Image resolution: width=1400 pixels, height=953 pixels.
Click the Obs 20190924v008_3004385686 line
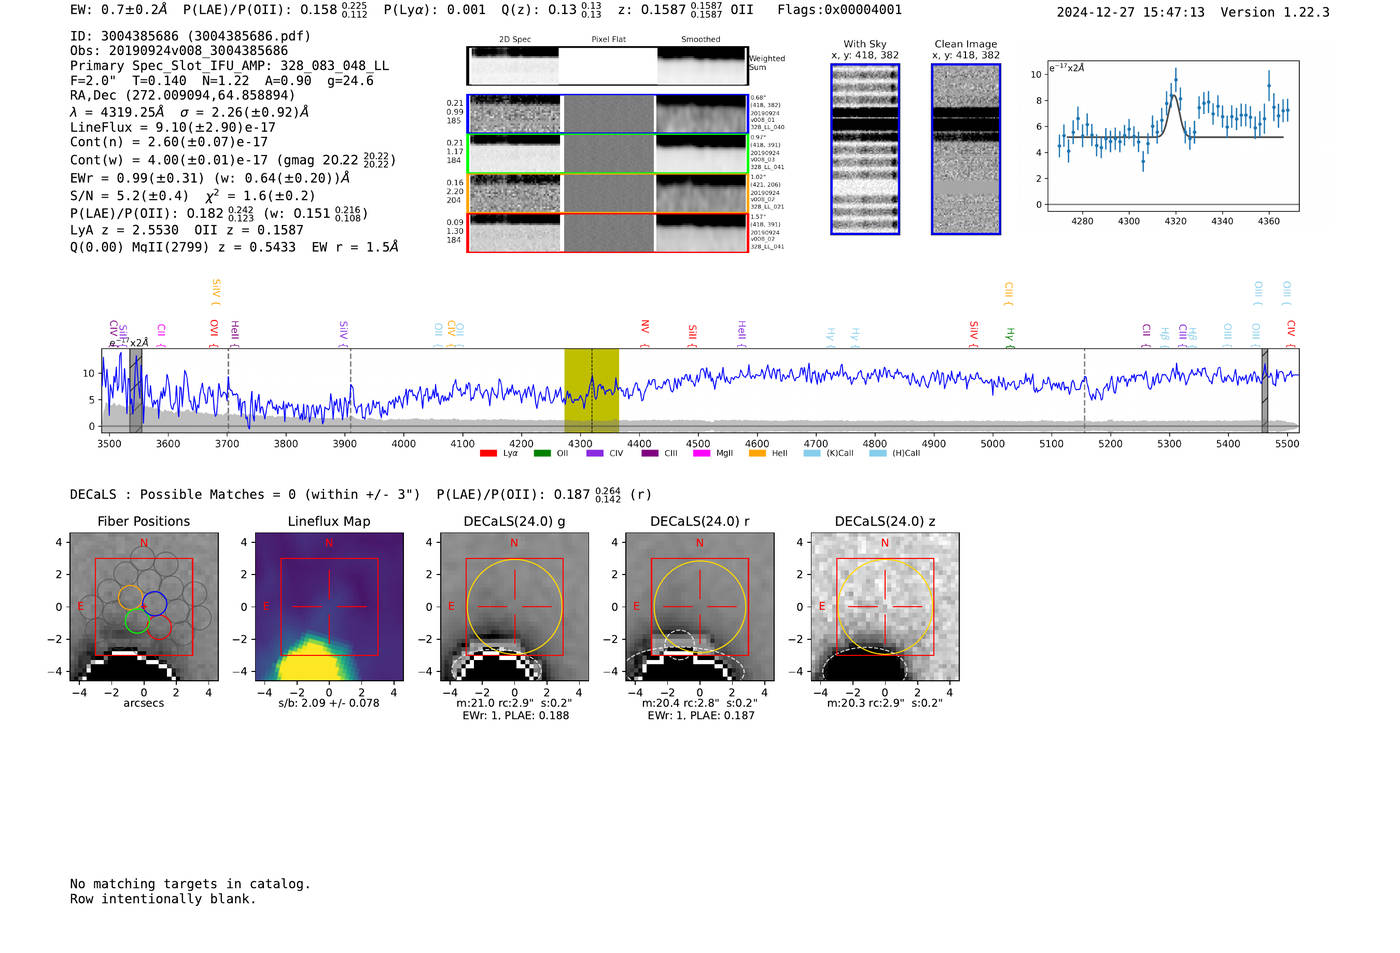point(179,51)
